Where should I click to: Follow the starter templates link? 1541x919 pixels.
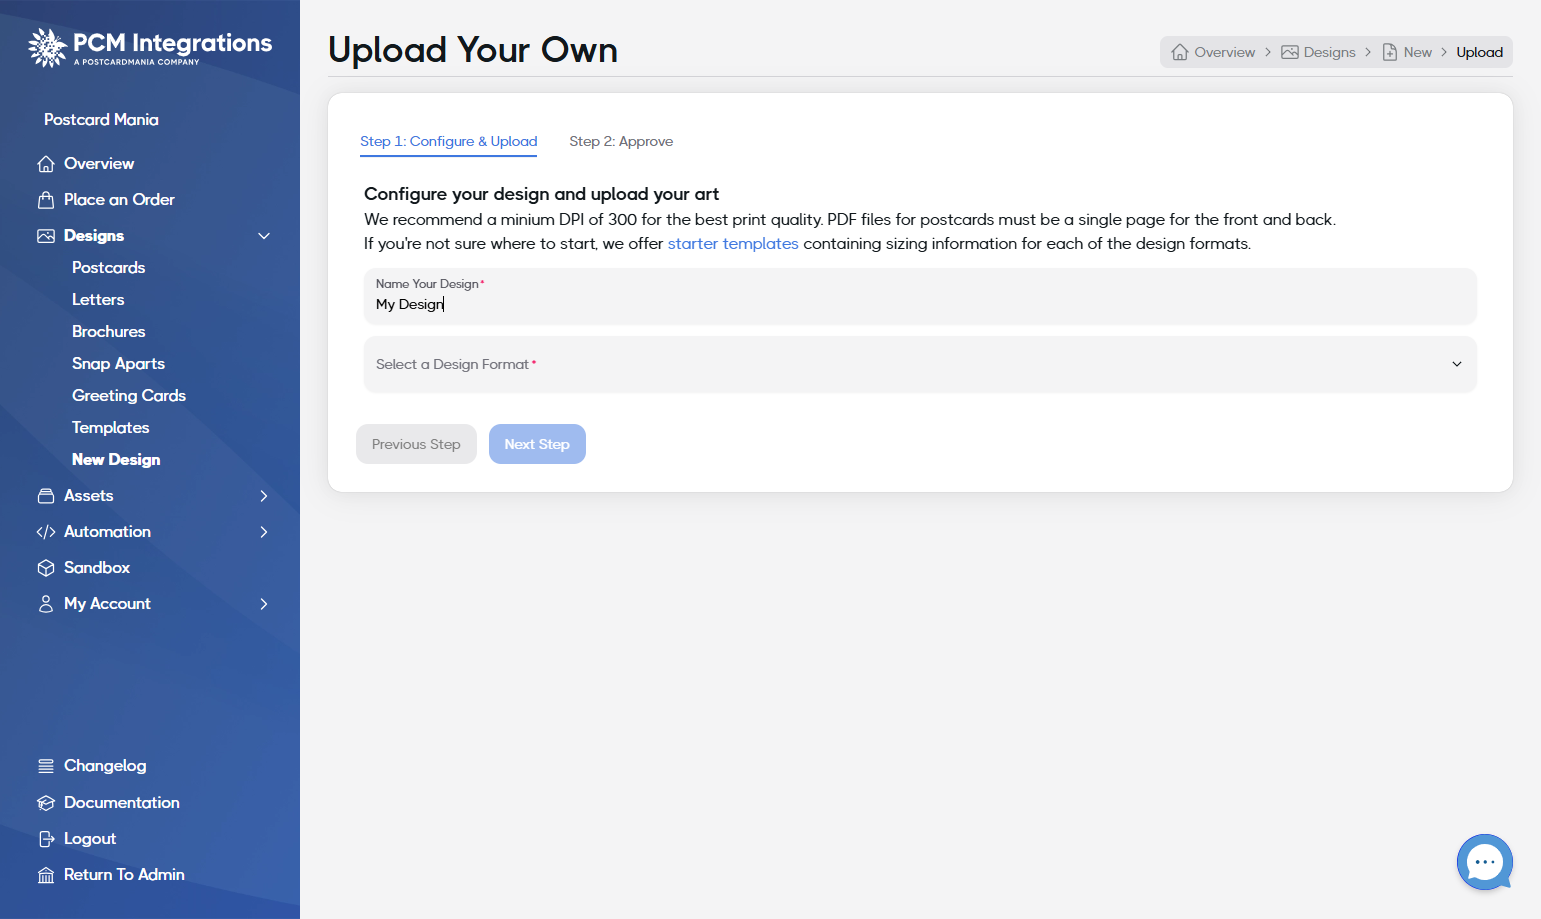pyautogui.click(x=733, y=243)
